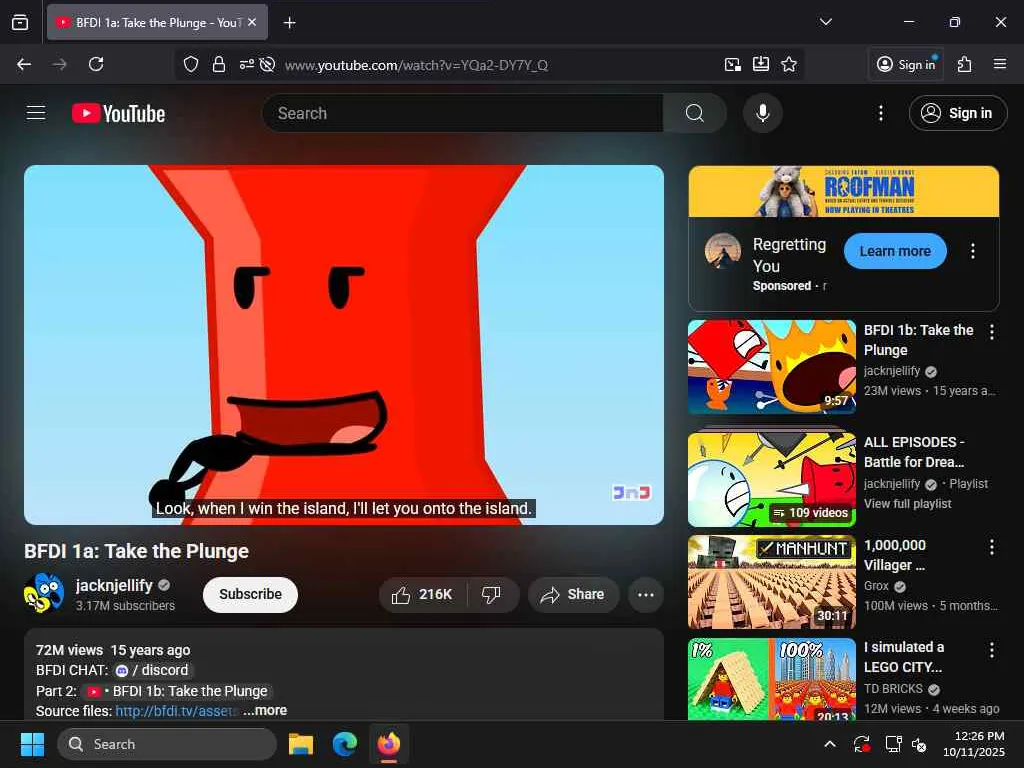Click autoplay blocked icon in address bar
The width and height of the screenshot is (1024, 768).
tap(267, 64)
